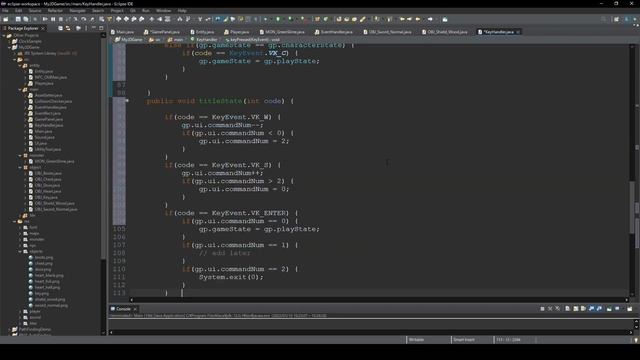
Task: Collapse the res folder node
Action: [15, 221]
